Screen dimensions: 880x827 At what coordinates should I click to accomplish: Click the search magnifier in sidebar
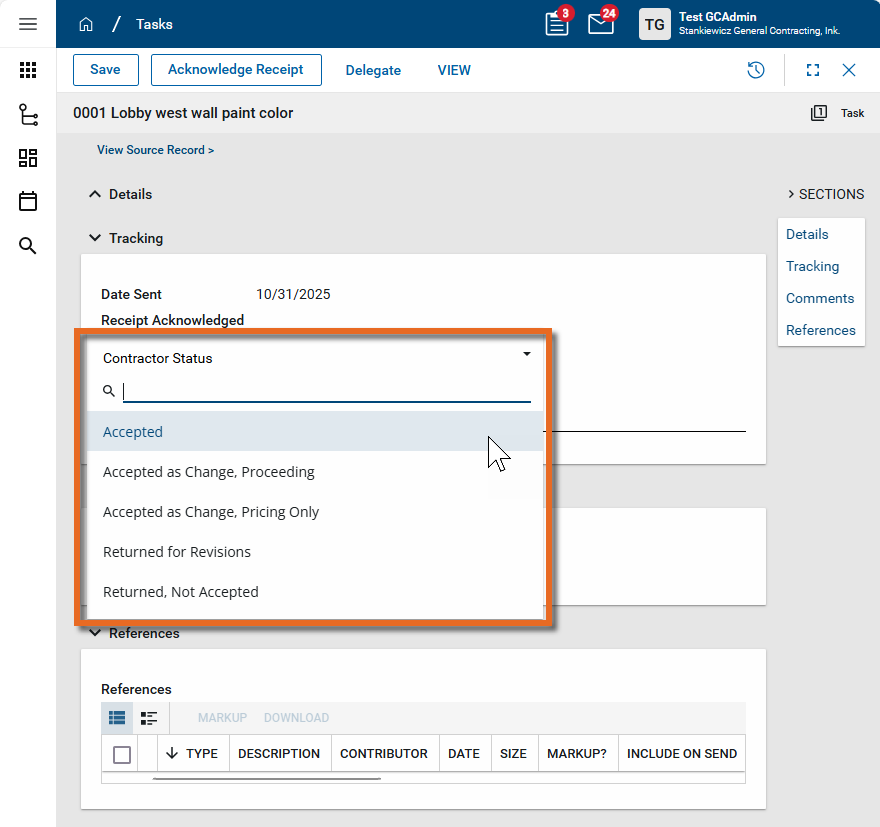click(x=28, y=245)
